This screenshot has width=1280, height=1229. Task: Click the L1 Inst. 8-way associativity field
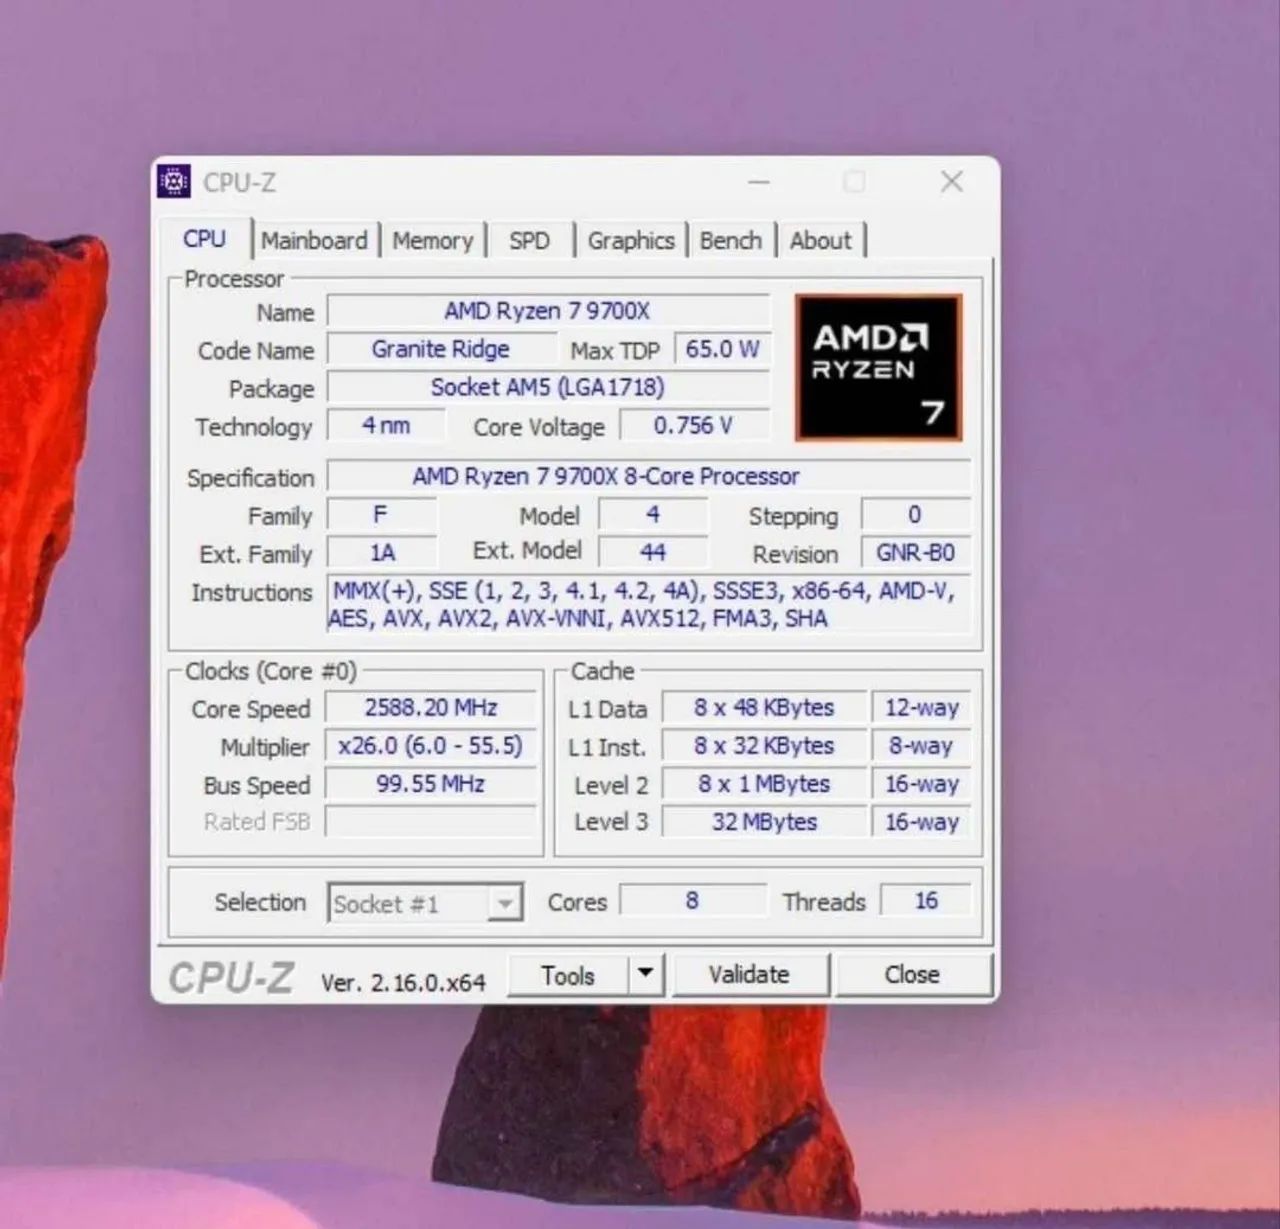[921, 746]
